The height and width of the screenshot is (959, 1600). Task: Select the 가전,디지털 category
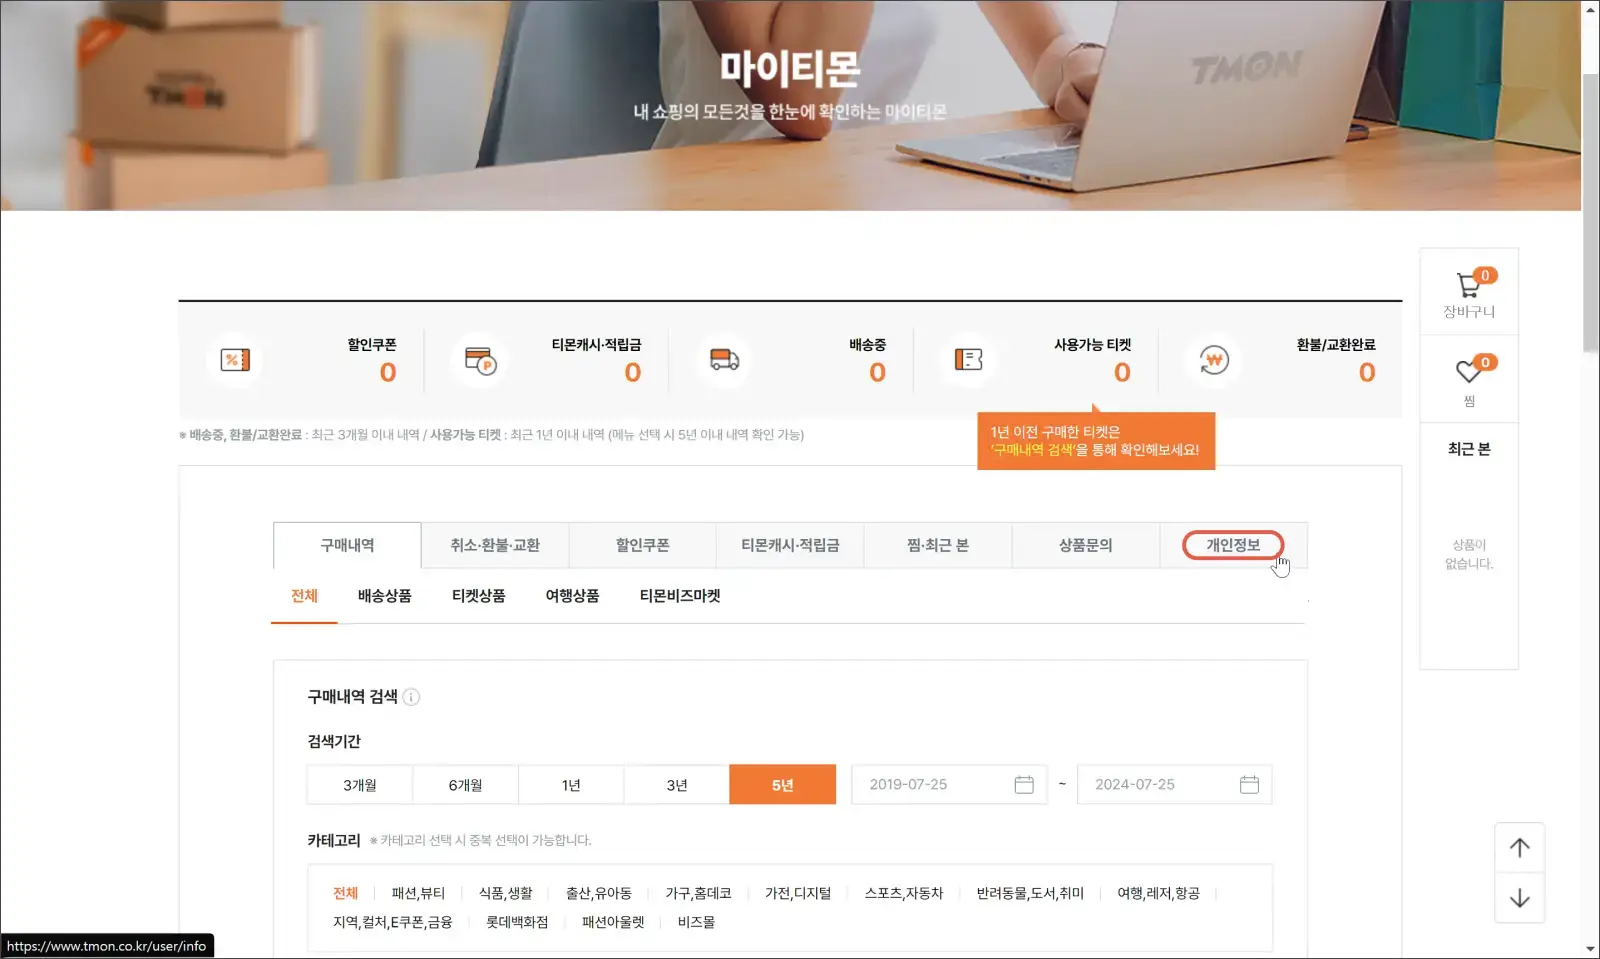point(798,893)
